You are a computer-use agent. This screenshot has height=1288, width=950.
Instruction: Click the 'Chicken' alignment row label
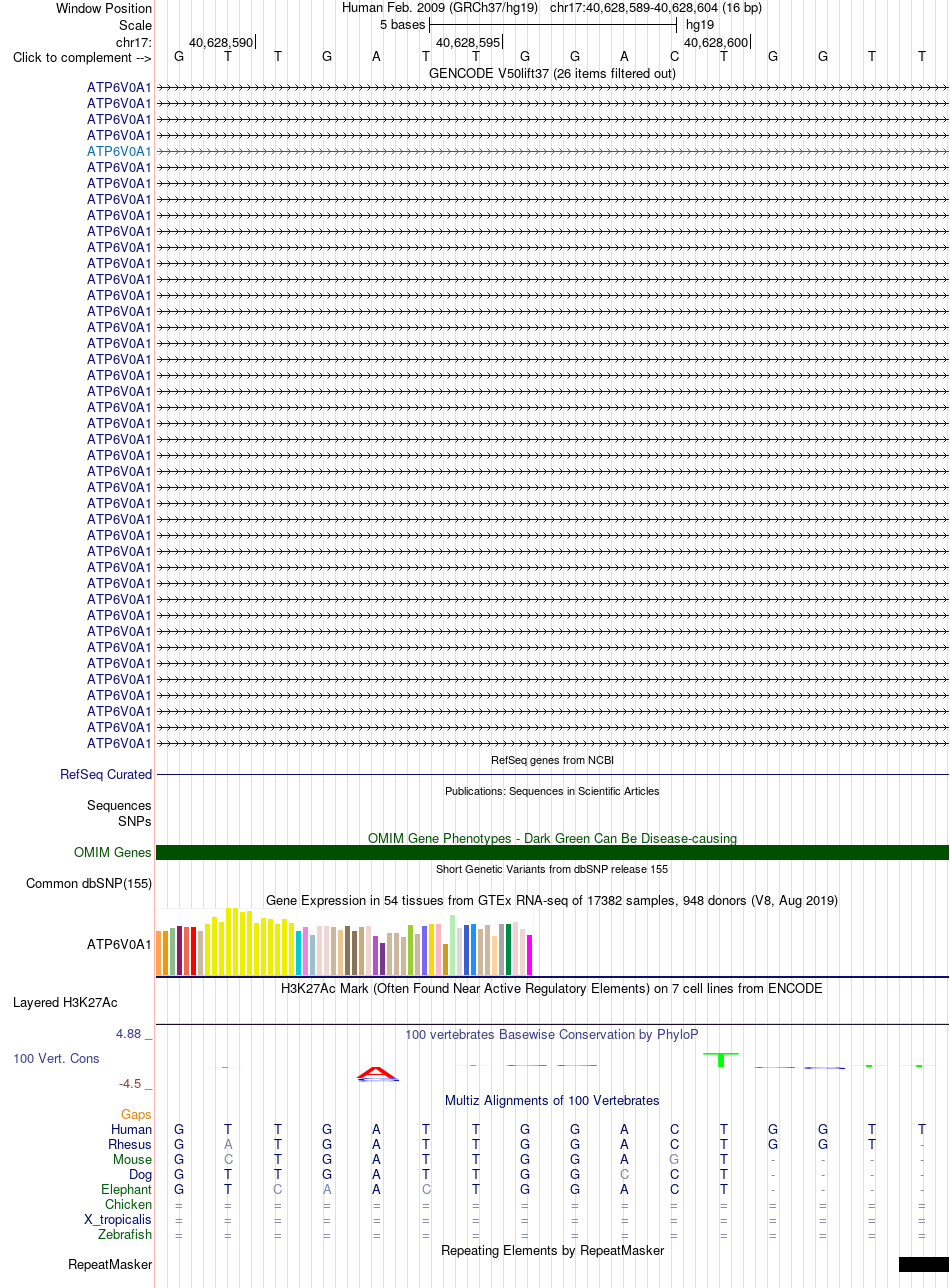128,1204
